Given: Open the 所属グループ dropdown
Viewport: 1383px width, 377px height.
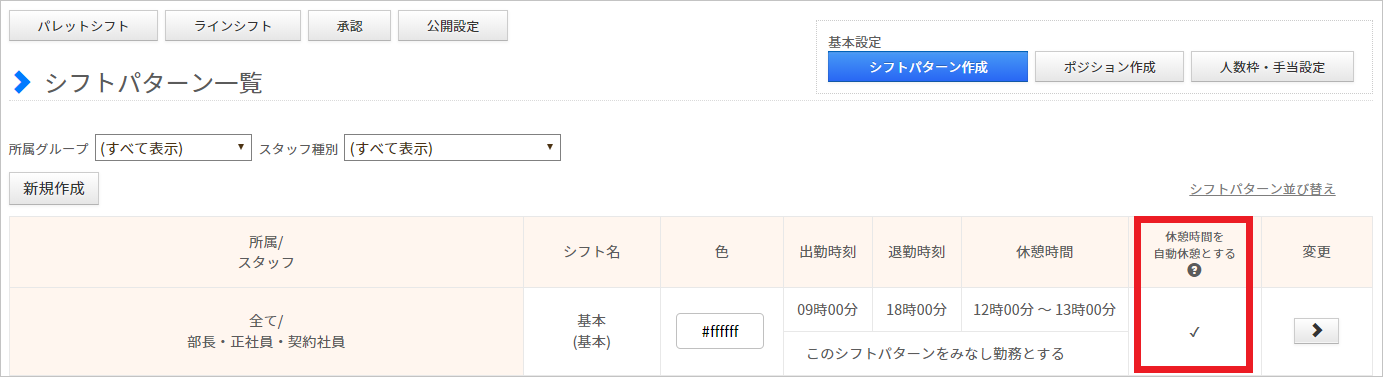Looking at the screenshot, I should [x=173, y=148].
